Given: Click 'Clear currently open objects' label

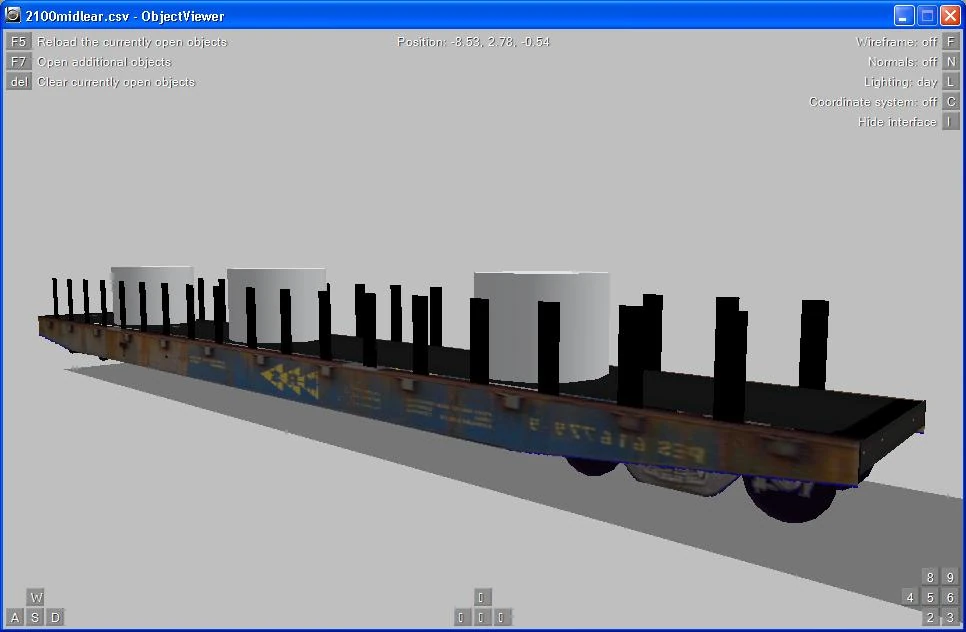Looking at the screenshot, I should click(116, 82).
